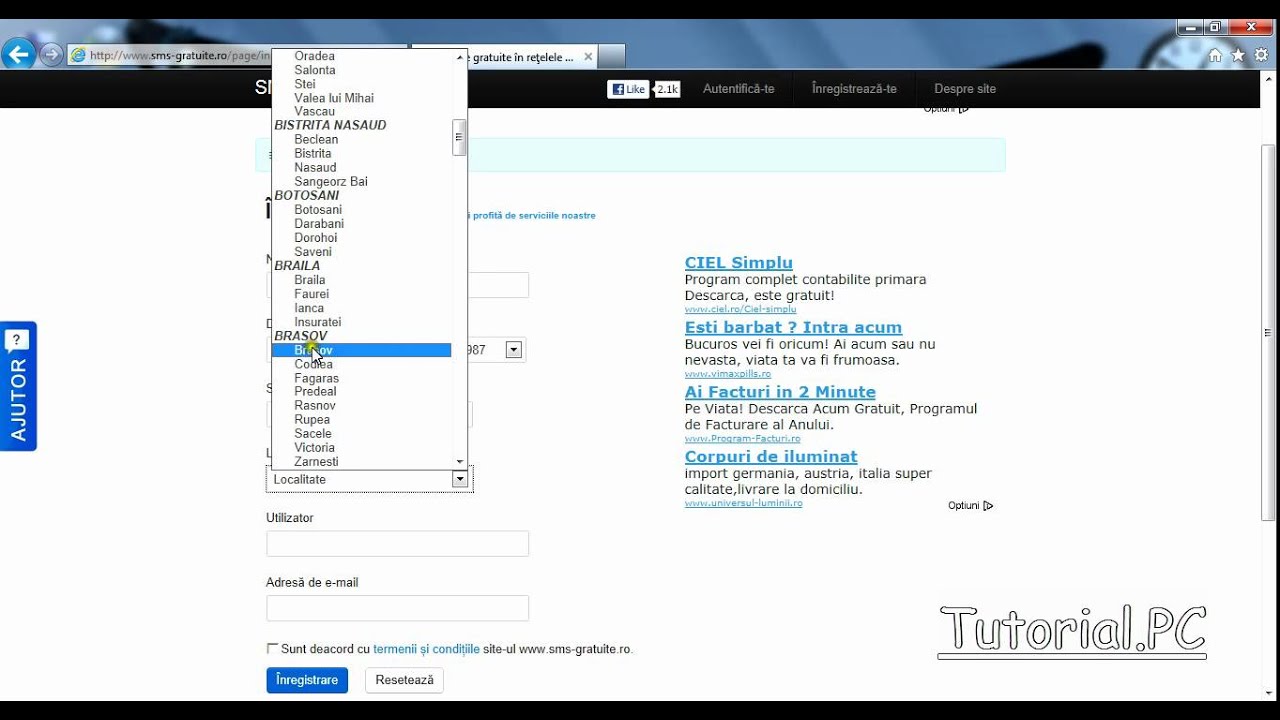Image resolution: width=1280 pixels, height=720 pixels.
Task: Click the Înregistrare submit button
Action: click(307, 680)
